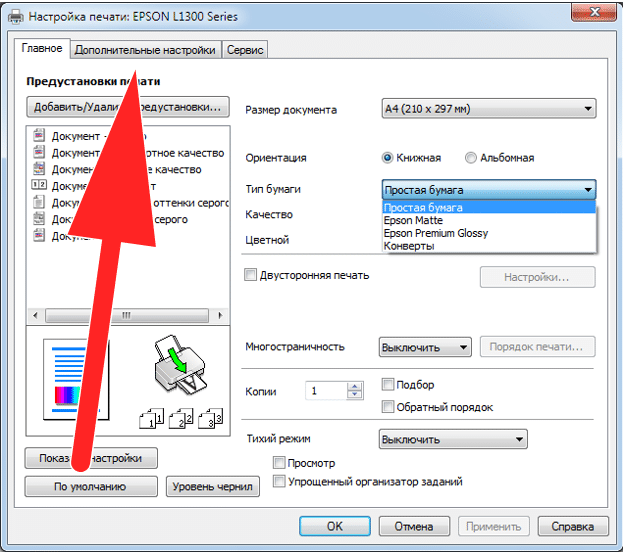The width and height of the screenshot is (623, 552).
Task: Click the third collation pages icon
Action: tap(210, 418)
